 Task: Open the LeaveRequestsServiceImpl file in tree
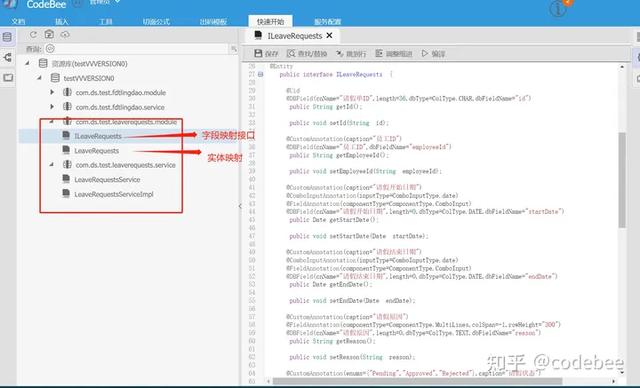pyautogui.click(x=113, y=194)
